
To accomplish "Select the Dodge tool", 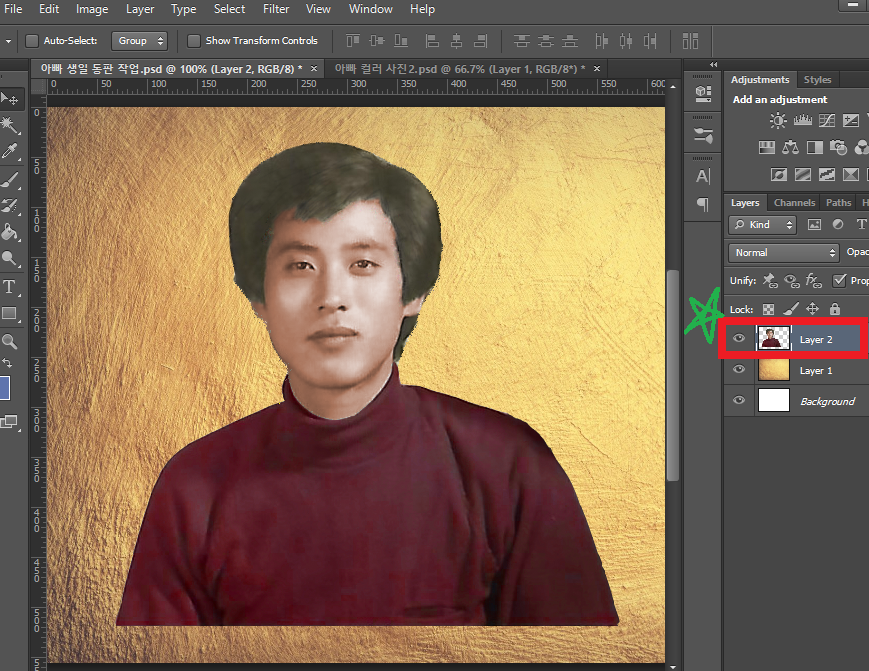I will pos(10,259).
